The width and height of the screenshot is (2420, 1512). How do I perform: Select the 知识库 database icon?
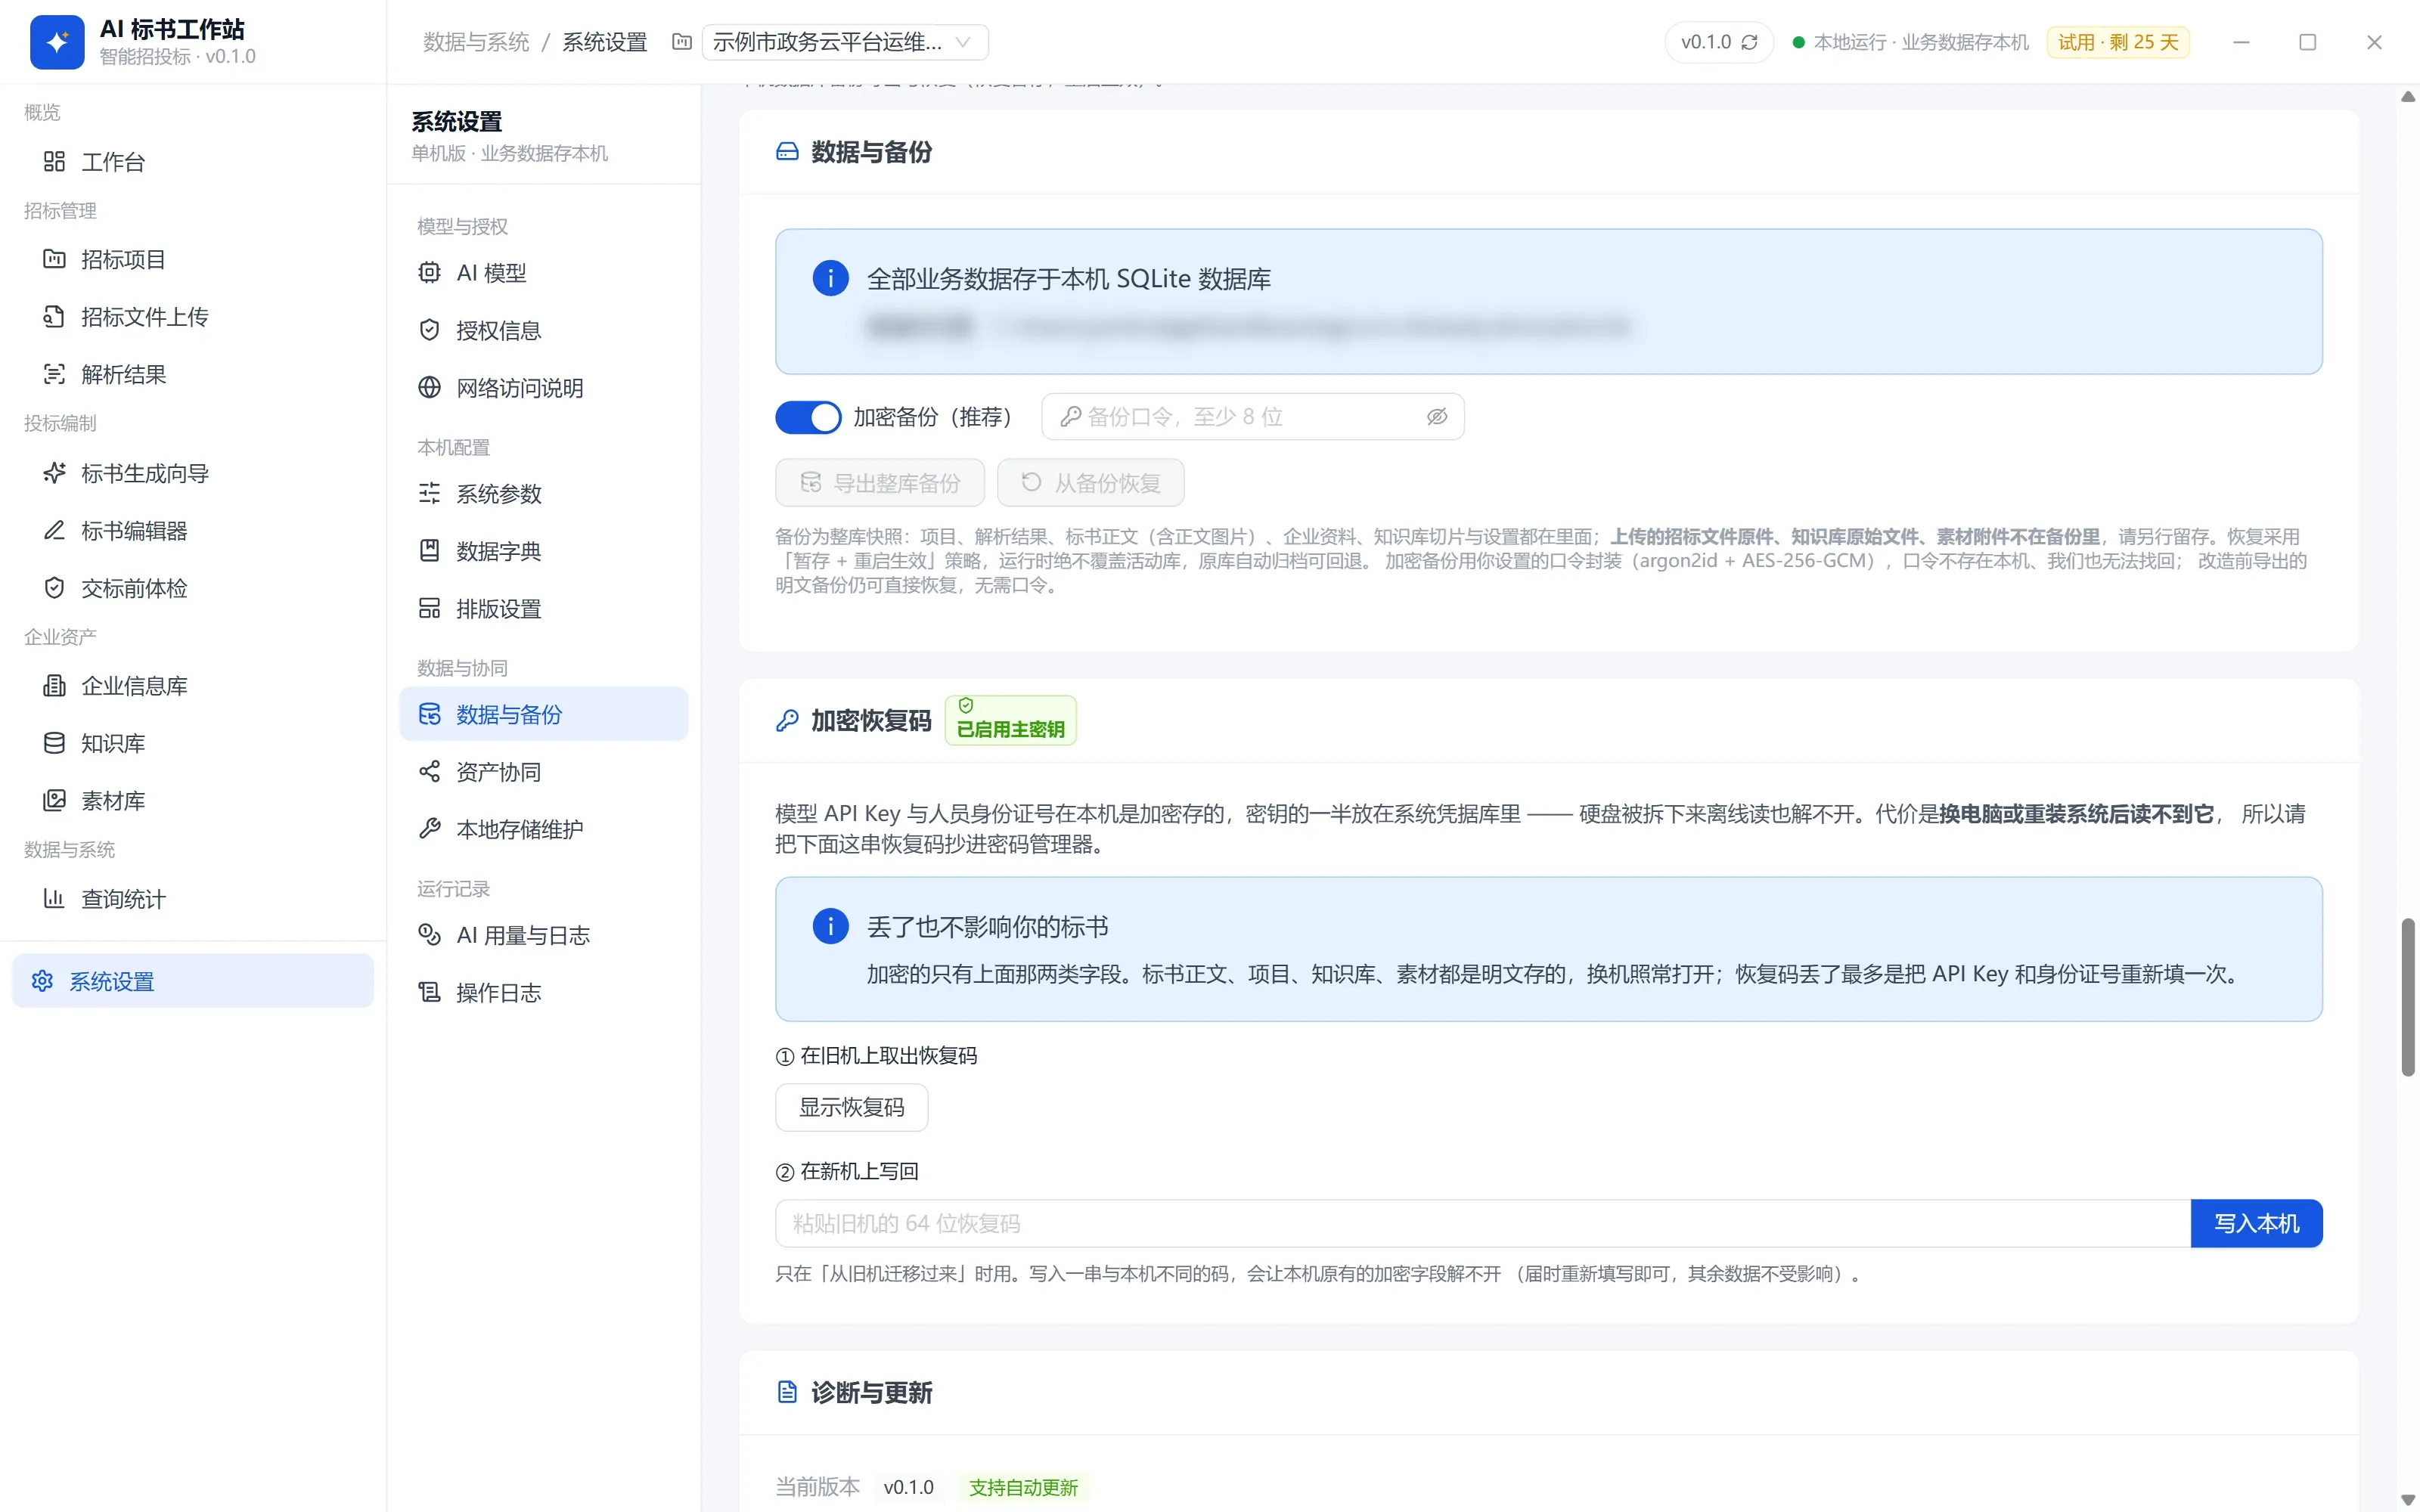pos(54,743)
